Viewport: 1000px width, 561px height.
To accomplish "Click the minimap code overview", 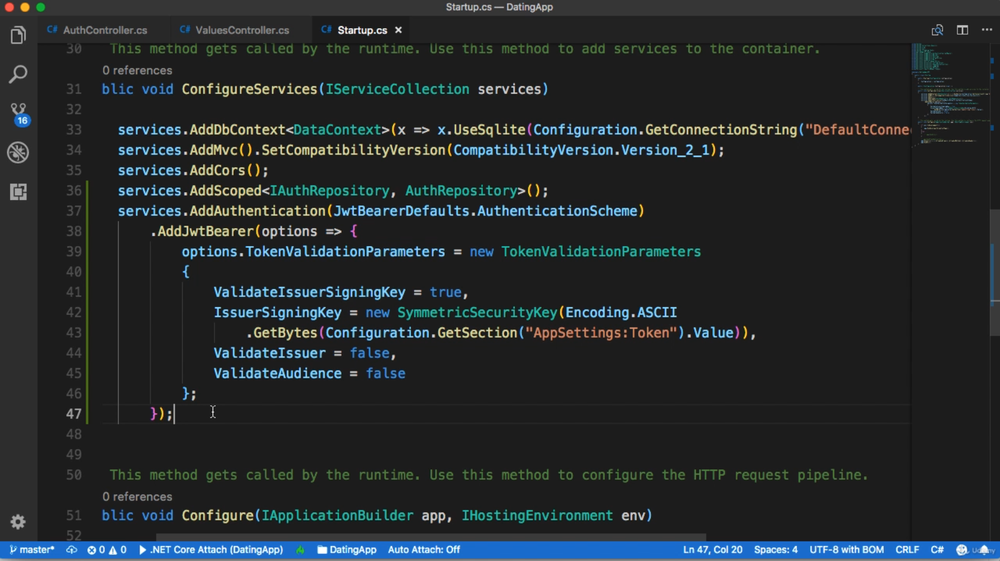I will click(949, 96).
